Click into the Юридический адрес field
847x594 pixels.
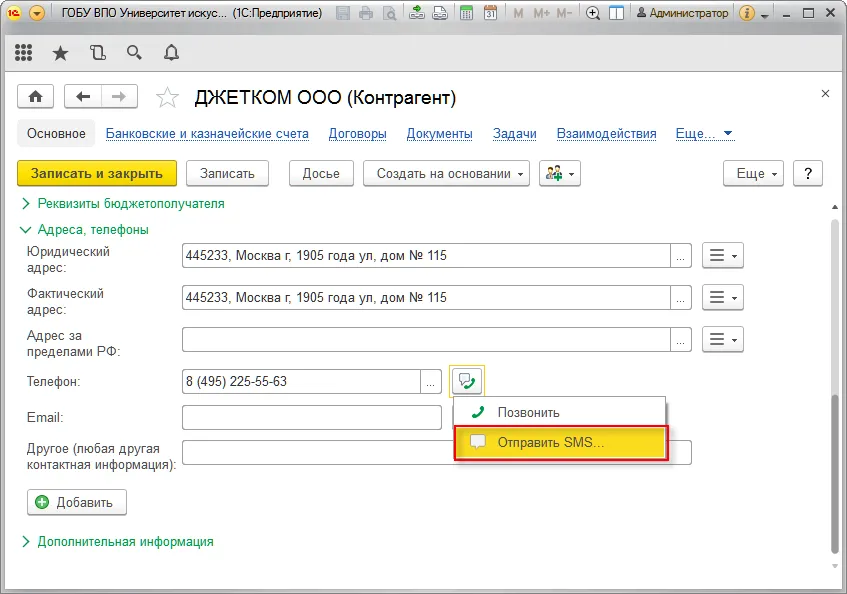tap(426, 255)
